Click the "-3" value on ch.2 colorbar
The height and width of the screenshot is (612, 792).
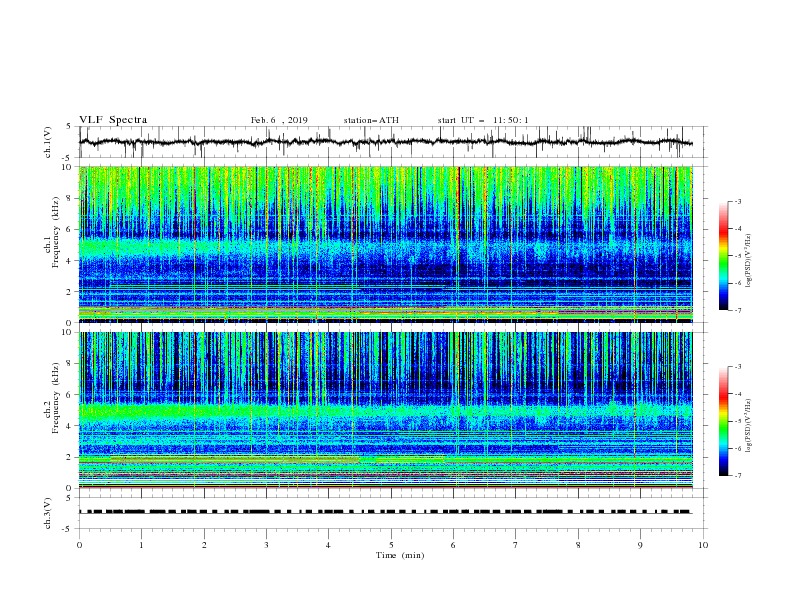(737, 367)
